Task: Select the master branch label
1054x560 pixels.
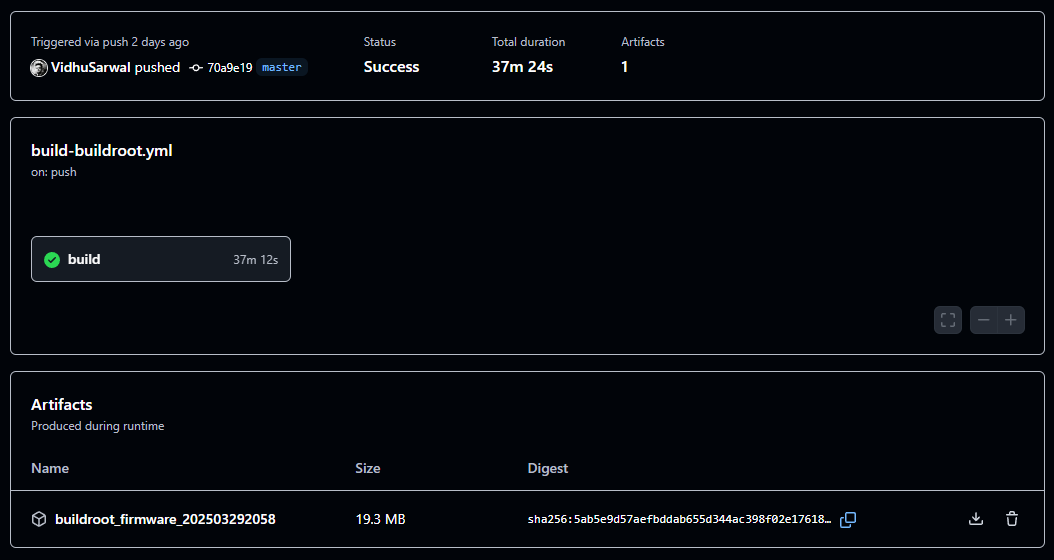Action: pyautogui.click(x=282, y=67)
